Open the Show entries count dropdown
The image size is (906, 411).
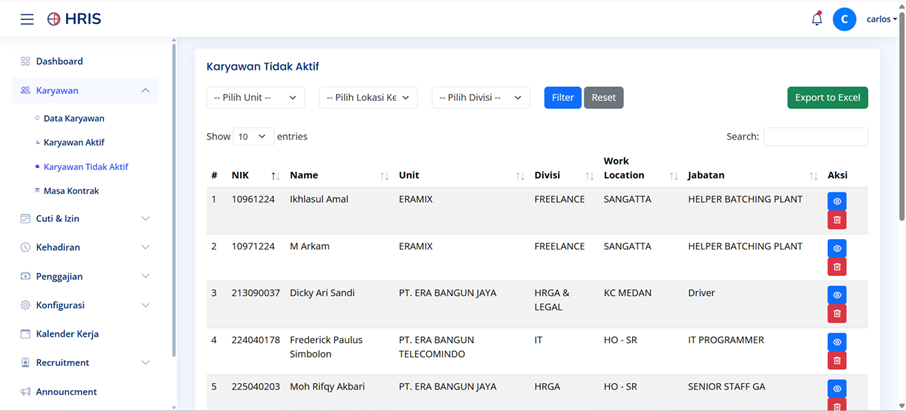(253, 137)
